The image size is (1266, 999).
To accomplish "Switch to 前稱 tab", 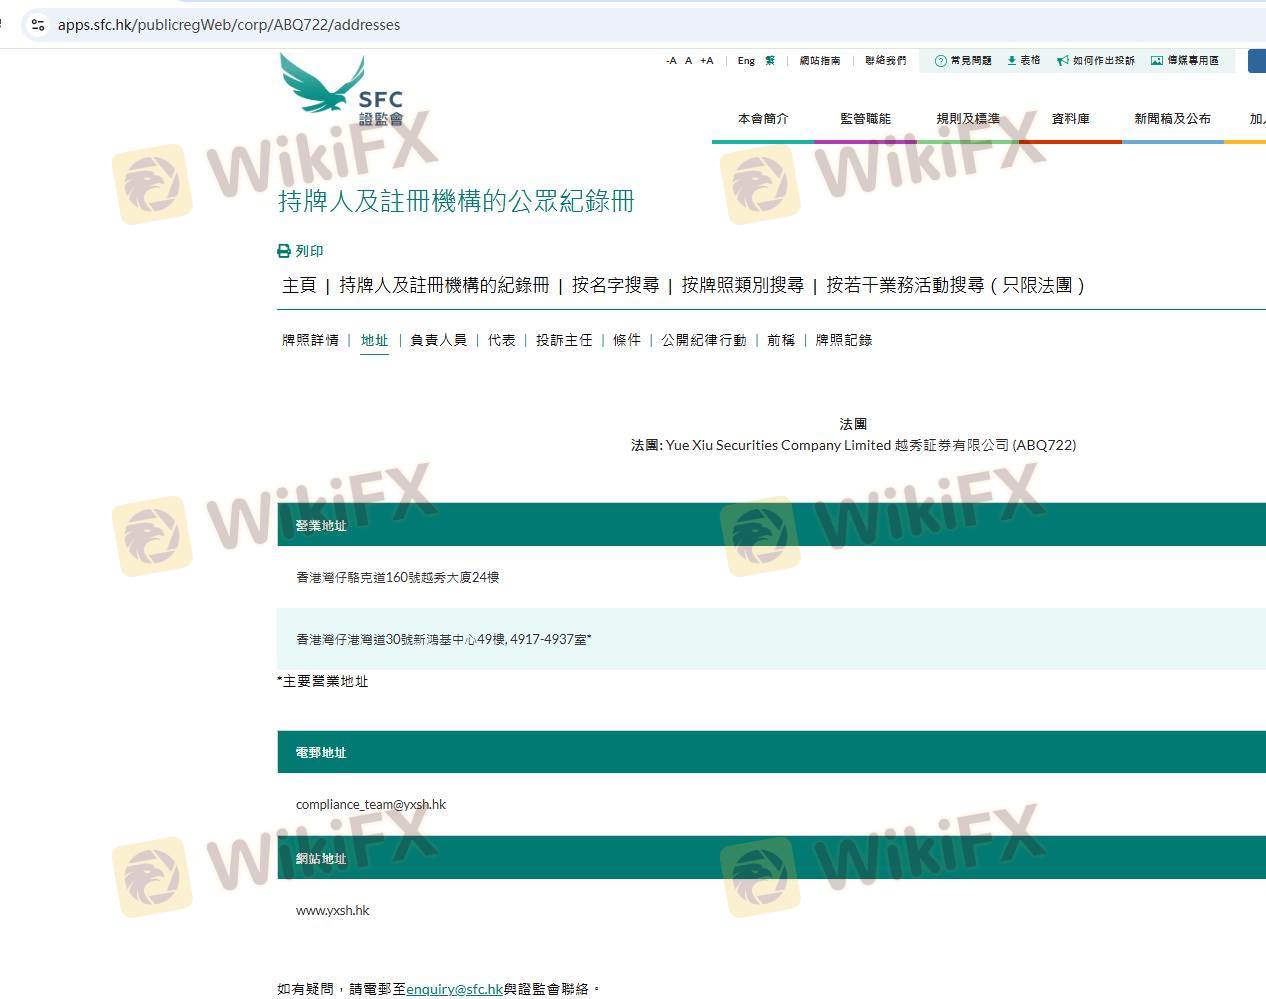I will click(781, 340).
